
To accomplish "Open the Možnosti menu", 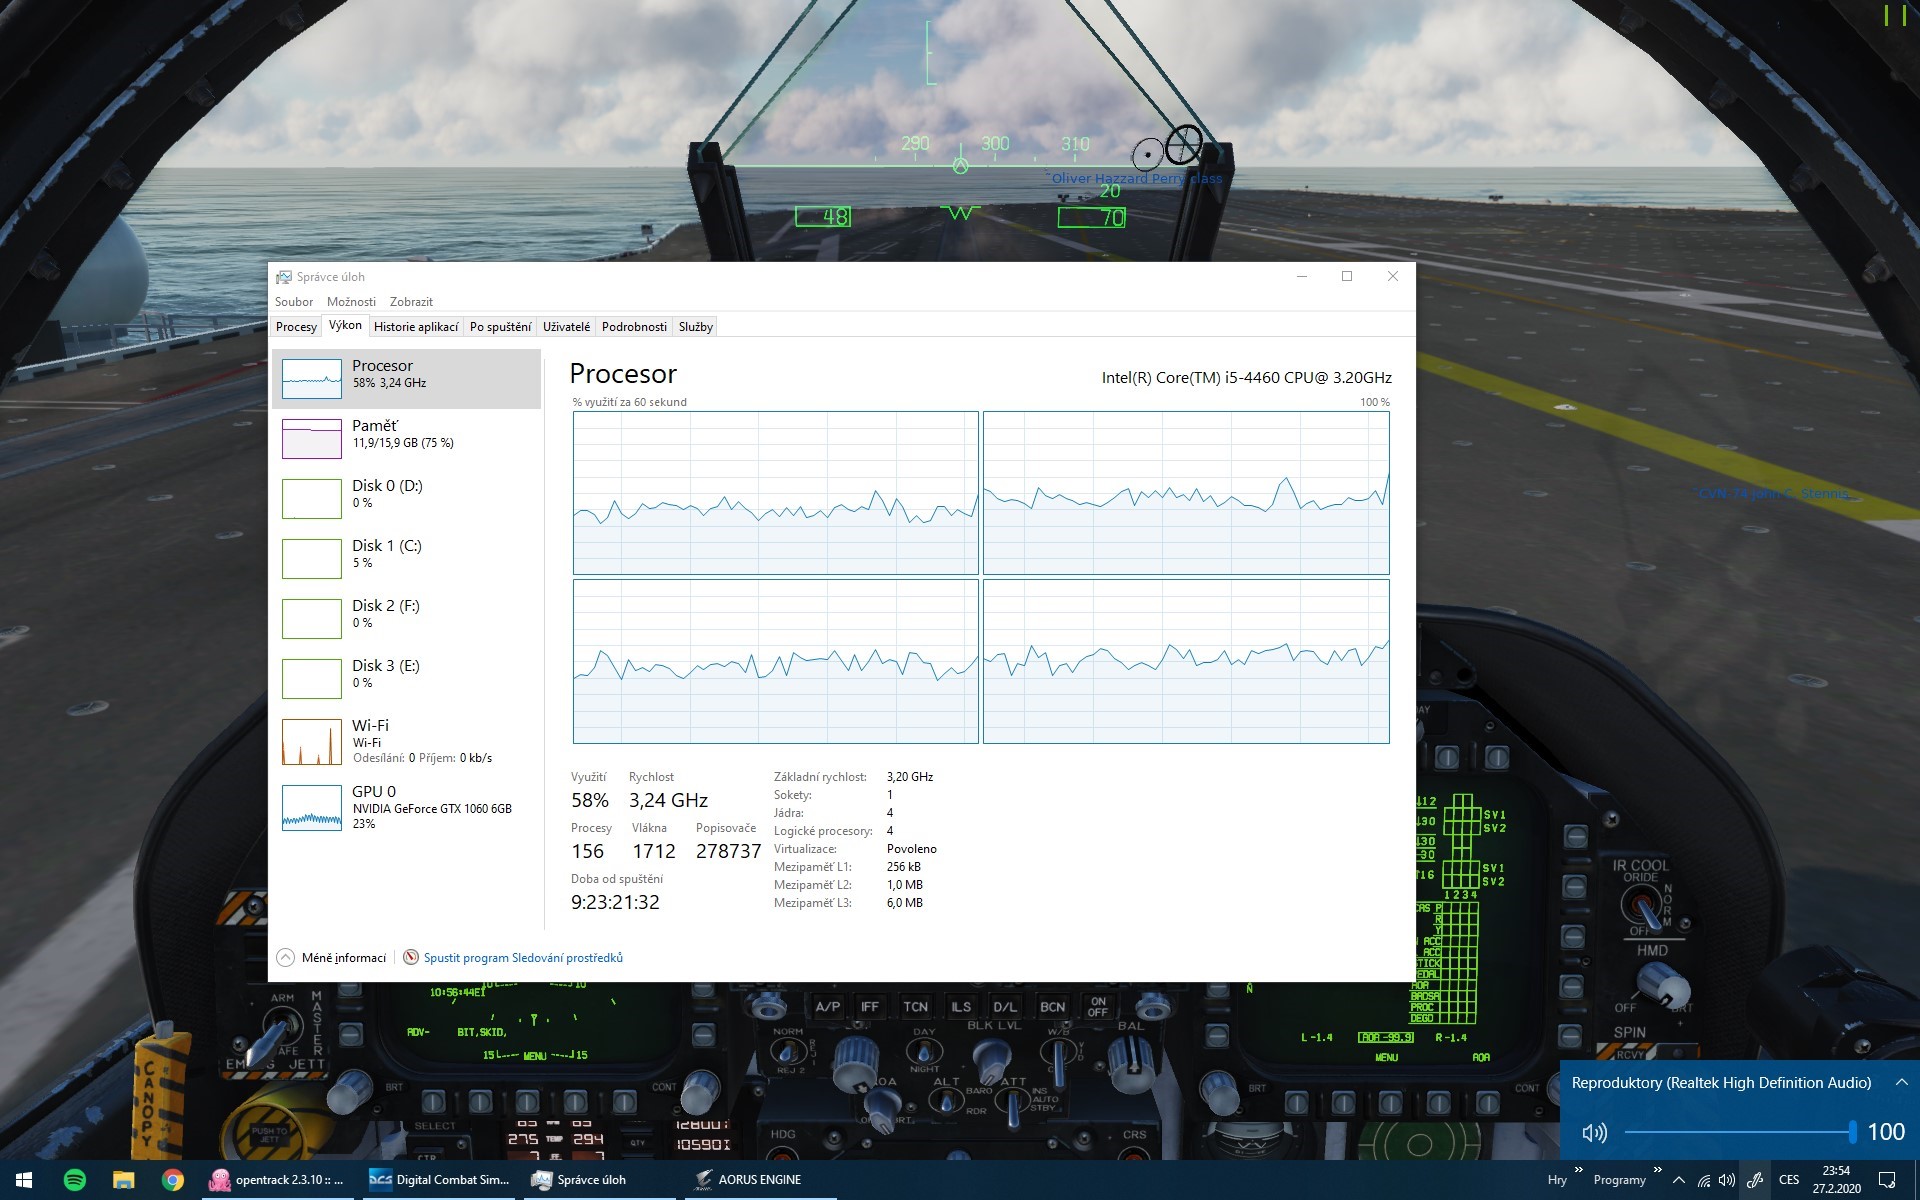I will pos(351,302).
